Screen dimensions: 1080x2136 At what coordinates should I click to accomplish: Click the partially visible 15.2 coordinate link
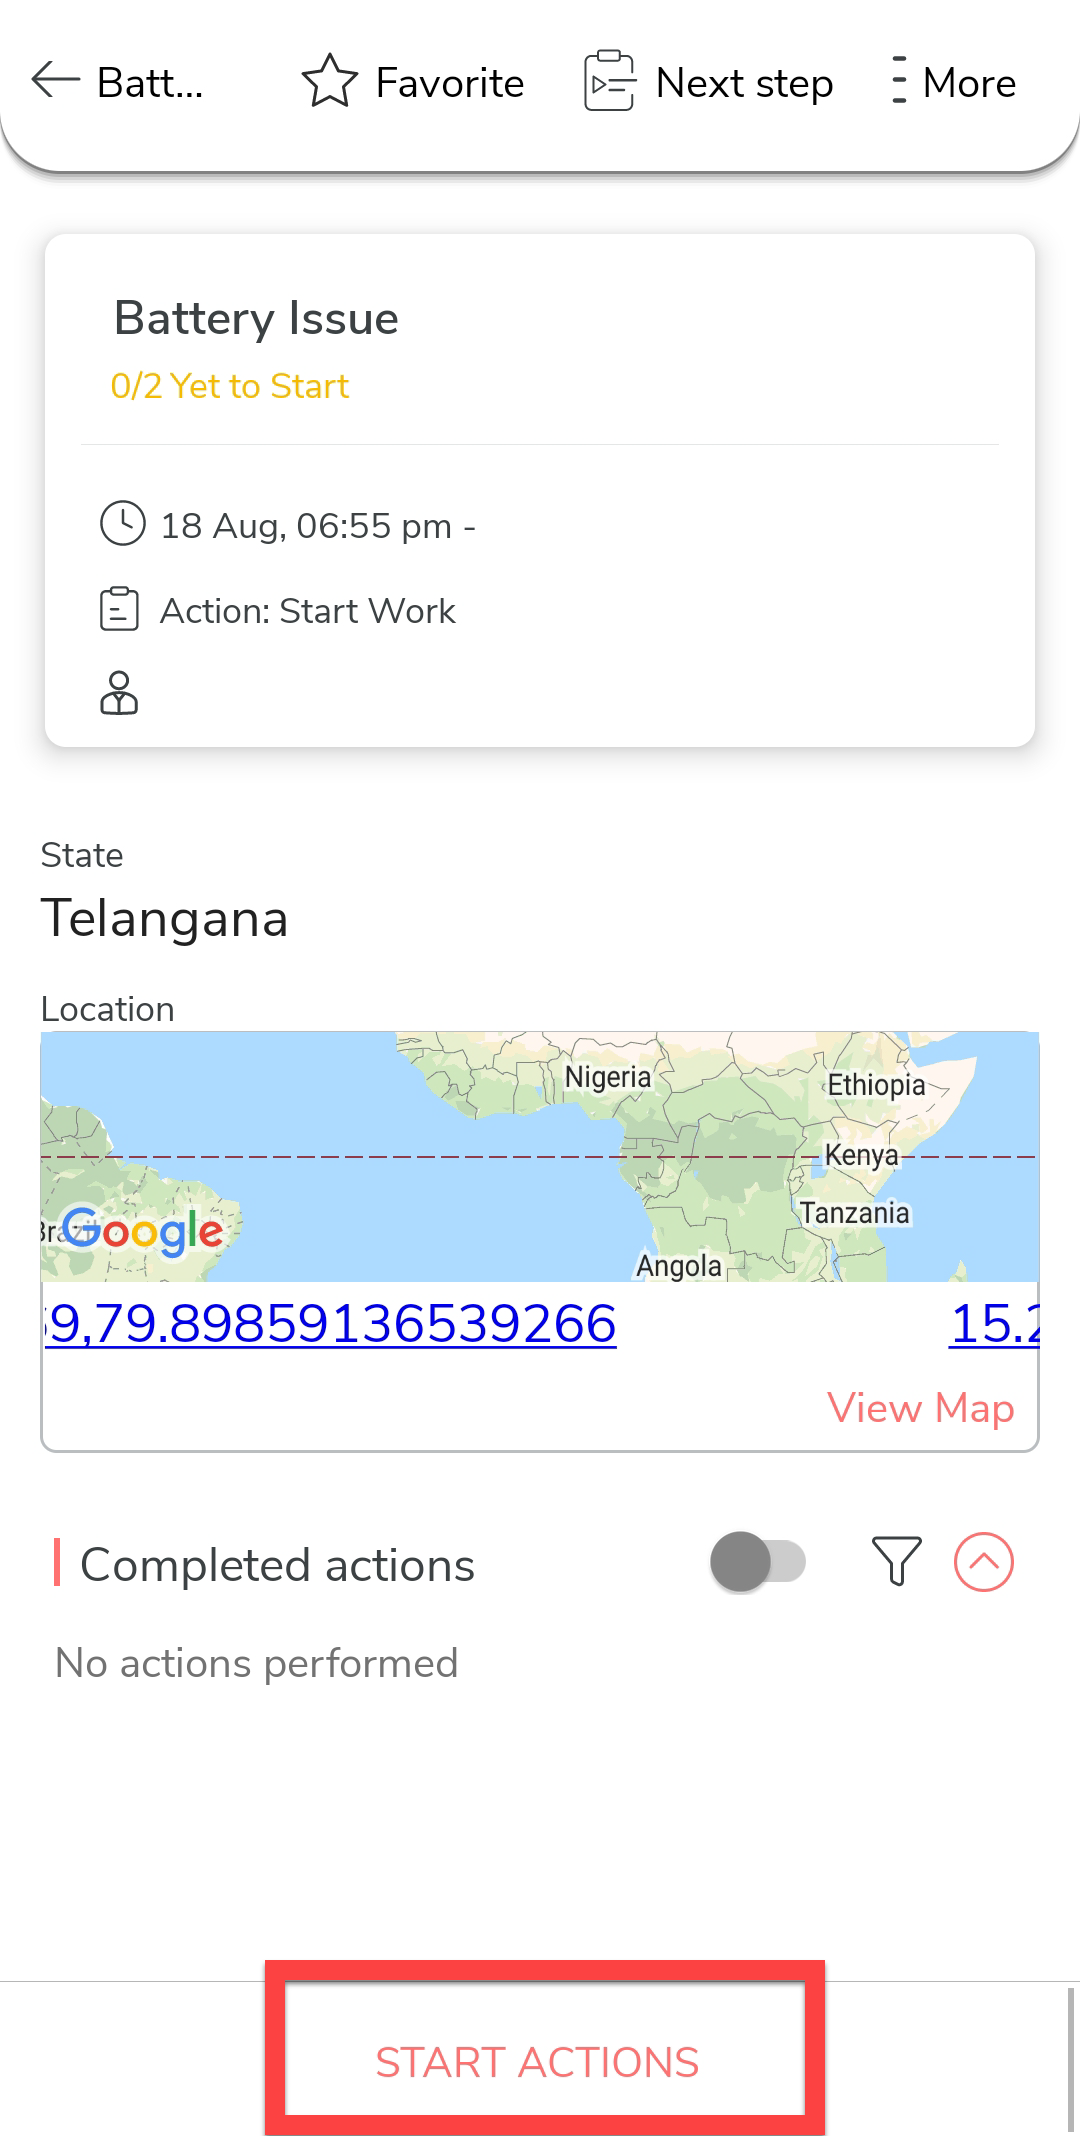(x=994, y=1324)
